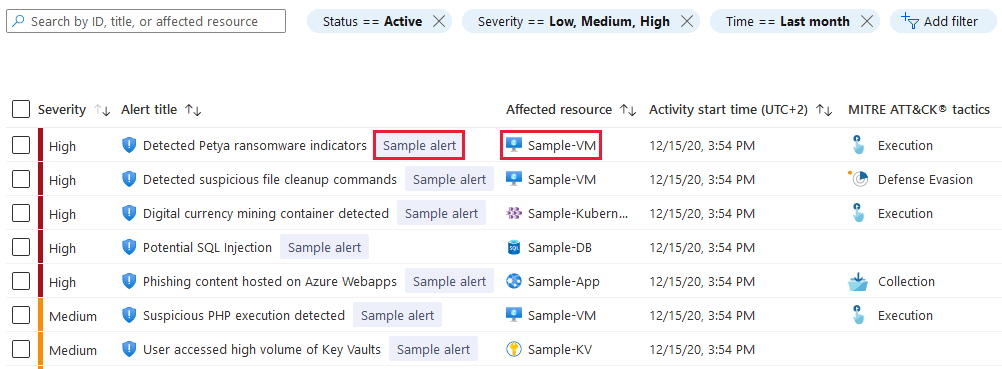Click Execution tactic icon in PHP execution row
Image resolution: width=1002 pixels, height=369 pixels.
(858, 315)
